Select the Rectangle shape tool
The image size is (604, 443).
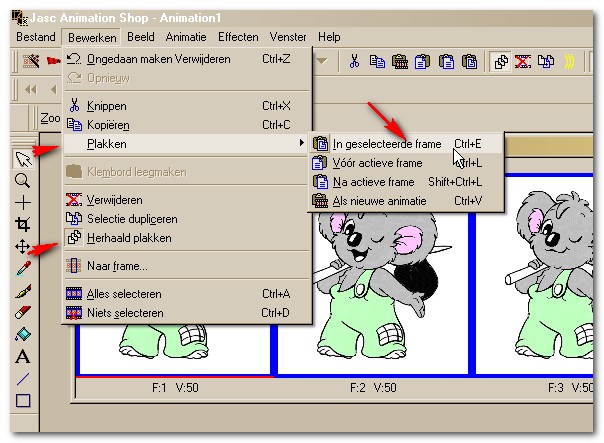click(x=23, y=401)
